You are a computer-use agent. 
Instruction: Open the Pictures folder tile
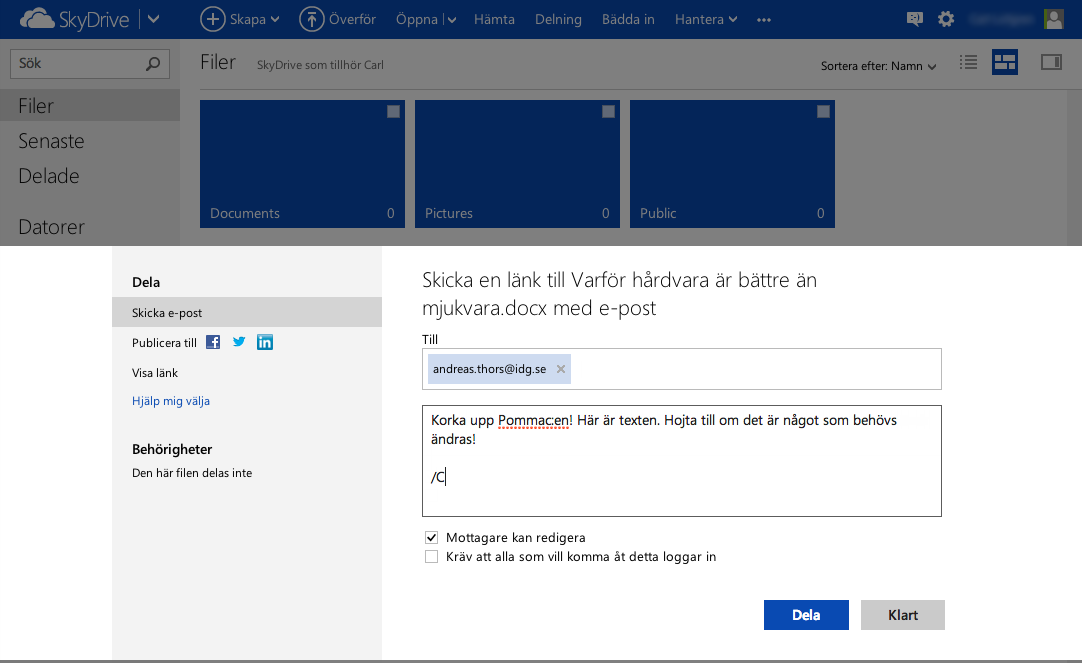pos(517,164)
